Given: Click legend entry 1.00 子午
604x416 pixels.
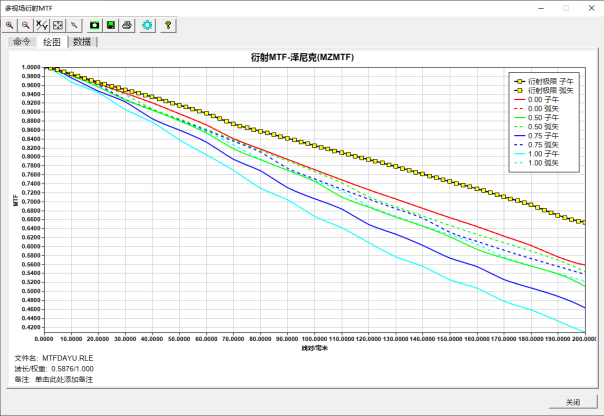Looking at the screenshot, I should (537, 154).
